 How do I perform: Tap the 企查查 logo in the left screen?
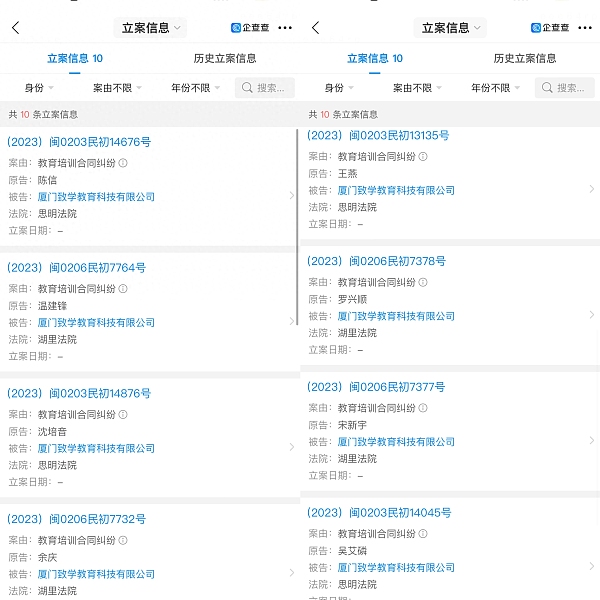pos(250,28)
